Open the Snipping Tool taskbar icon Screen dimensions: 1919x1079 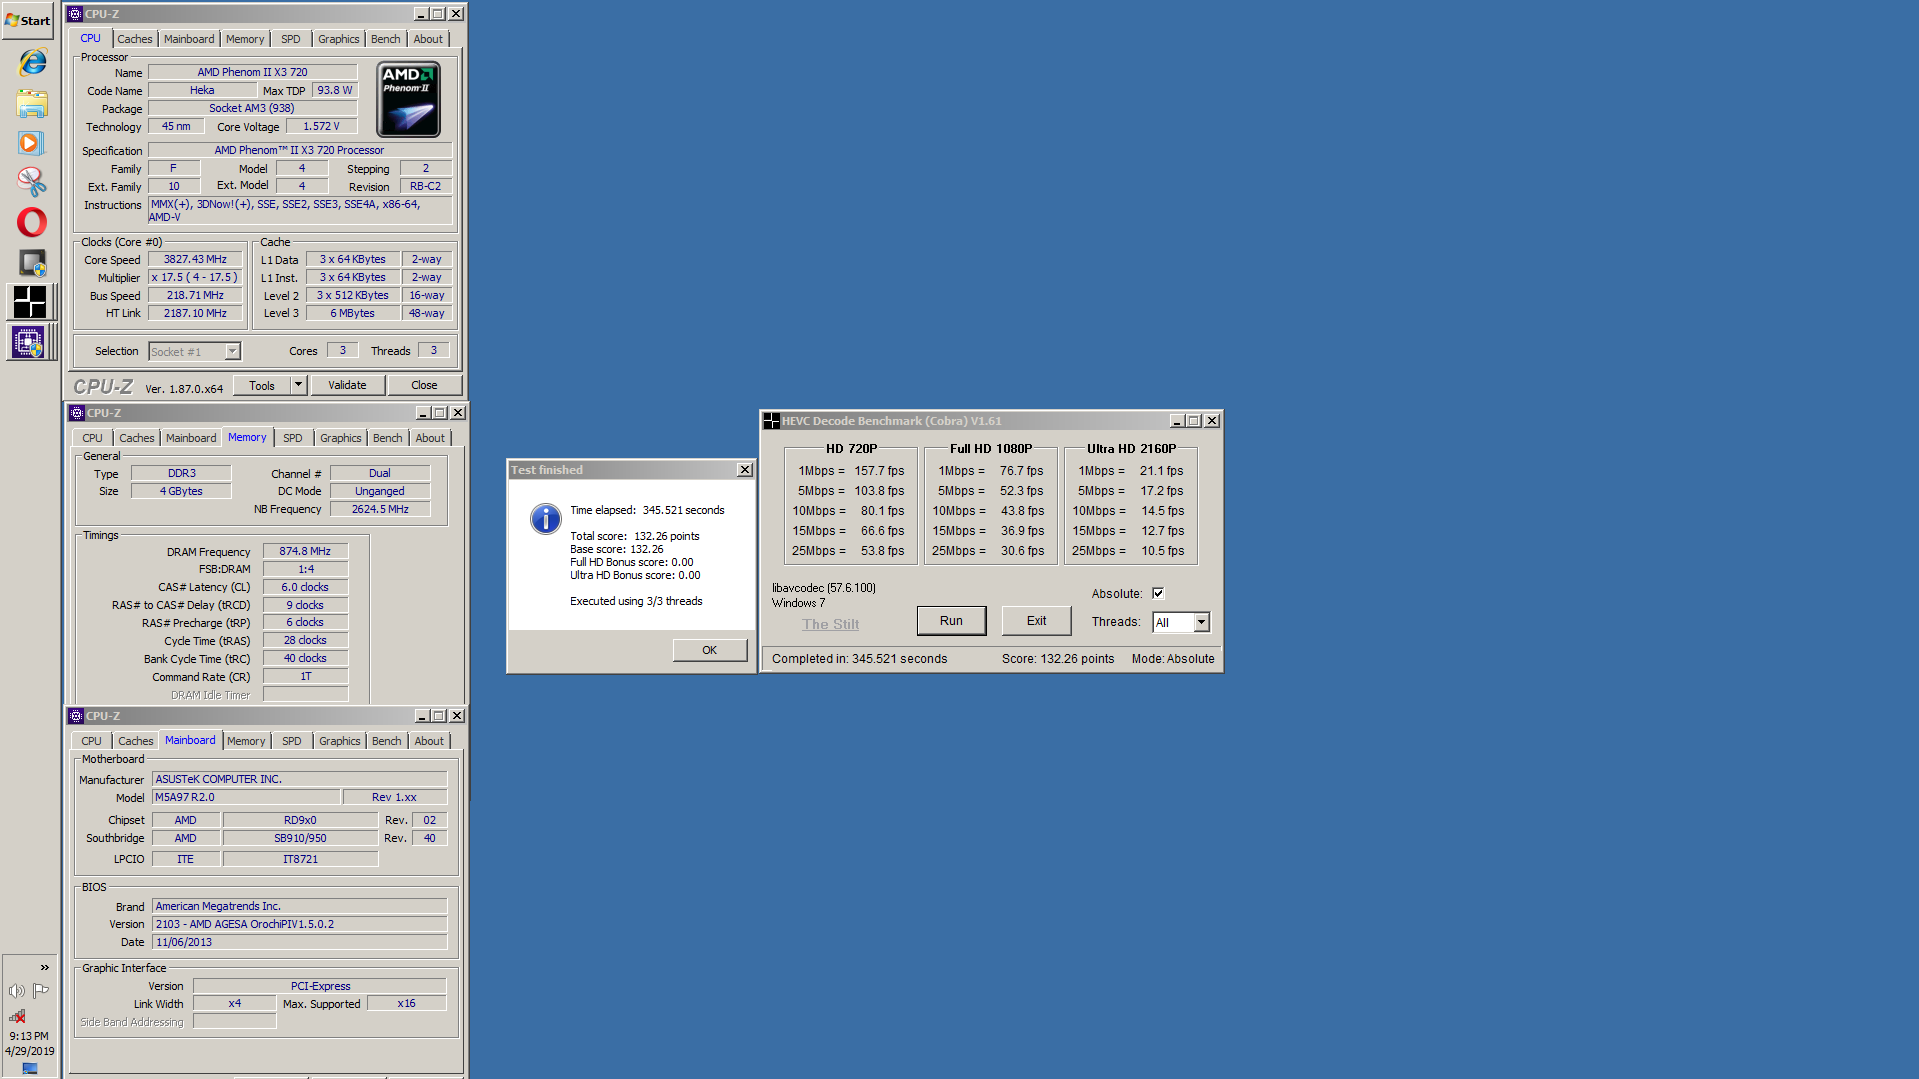[32, 182]
